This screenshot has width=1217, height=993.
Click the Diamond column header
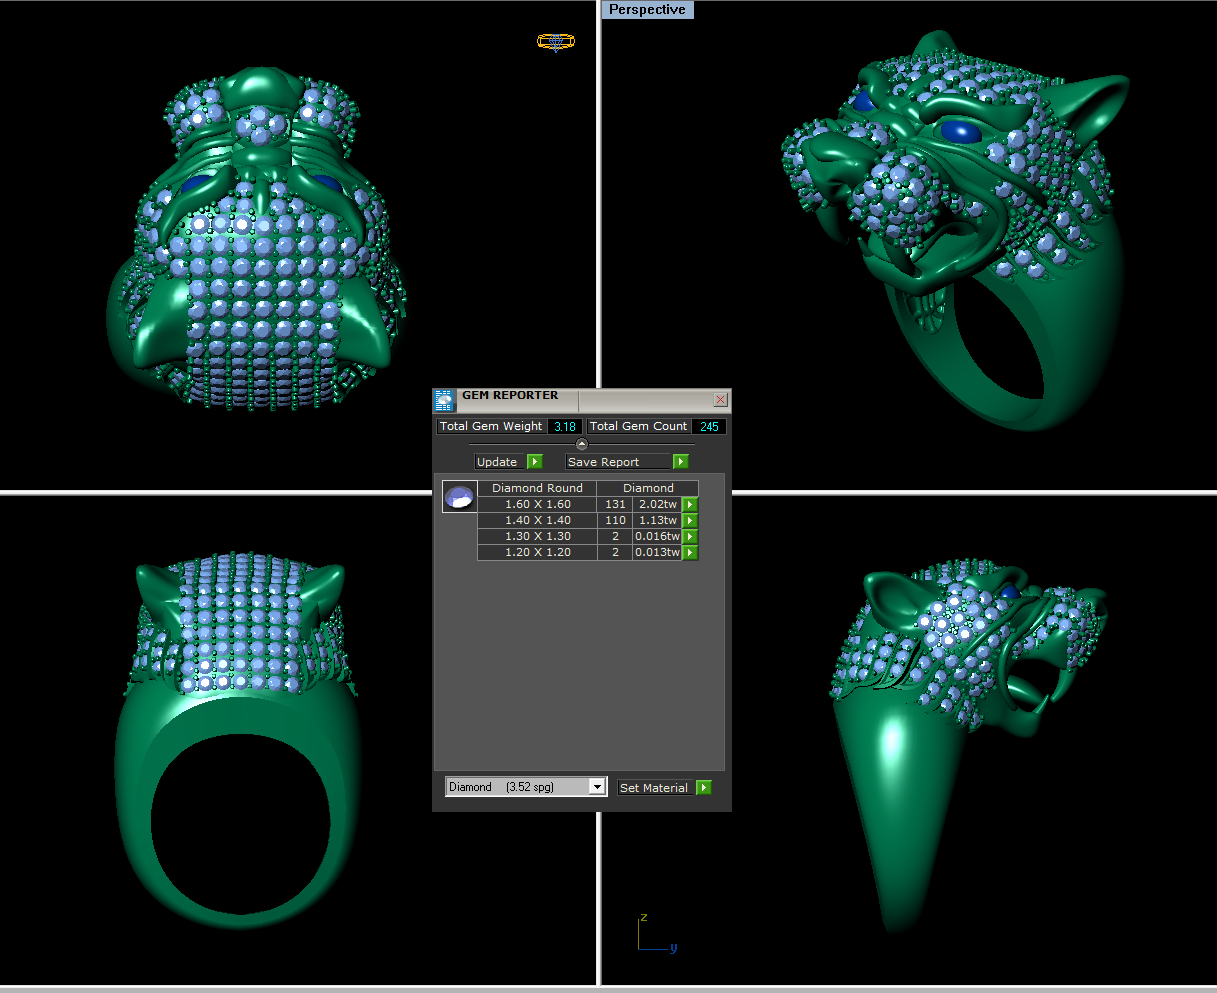coord(648,488)
